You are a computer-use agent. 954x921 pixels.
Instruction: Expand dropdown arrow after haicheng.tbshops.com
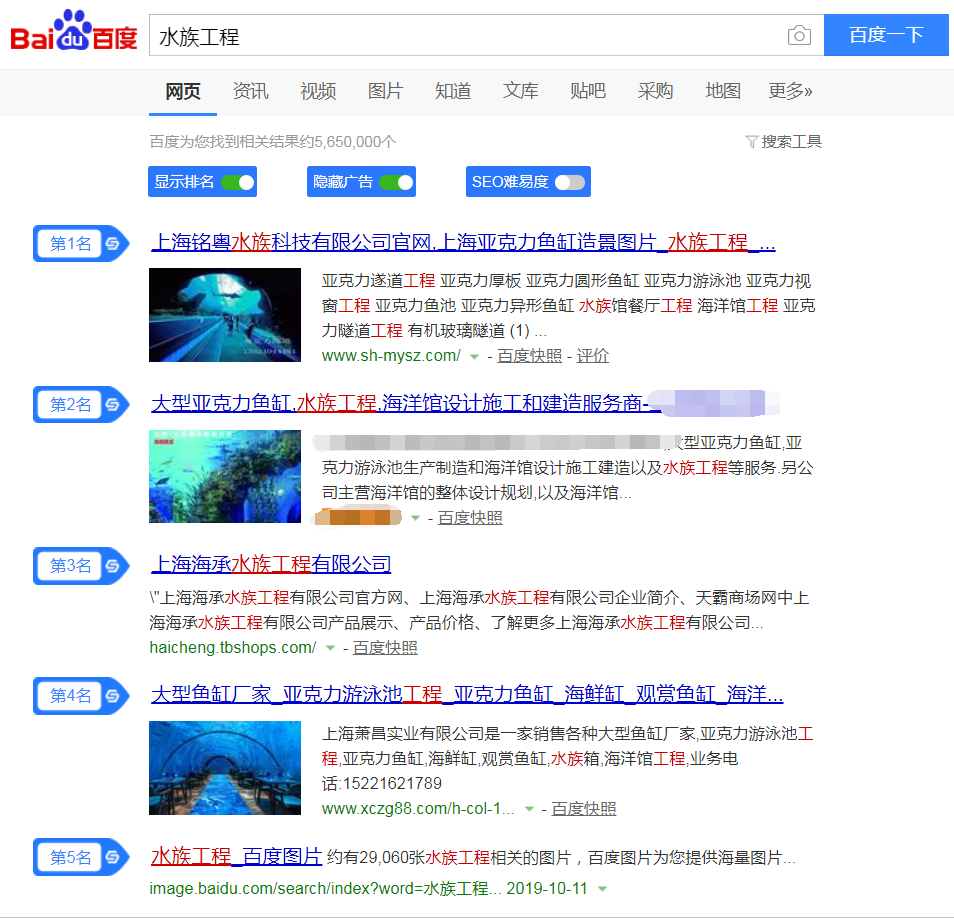tap(330, 648)
